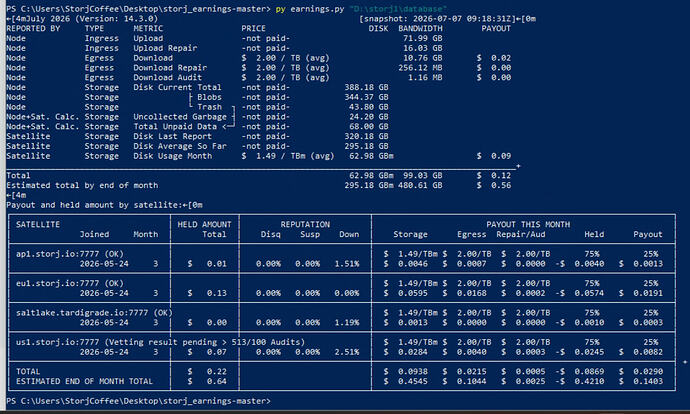Click the Uncollected Garbage row
690x414 pixels.
coord(197,117)
